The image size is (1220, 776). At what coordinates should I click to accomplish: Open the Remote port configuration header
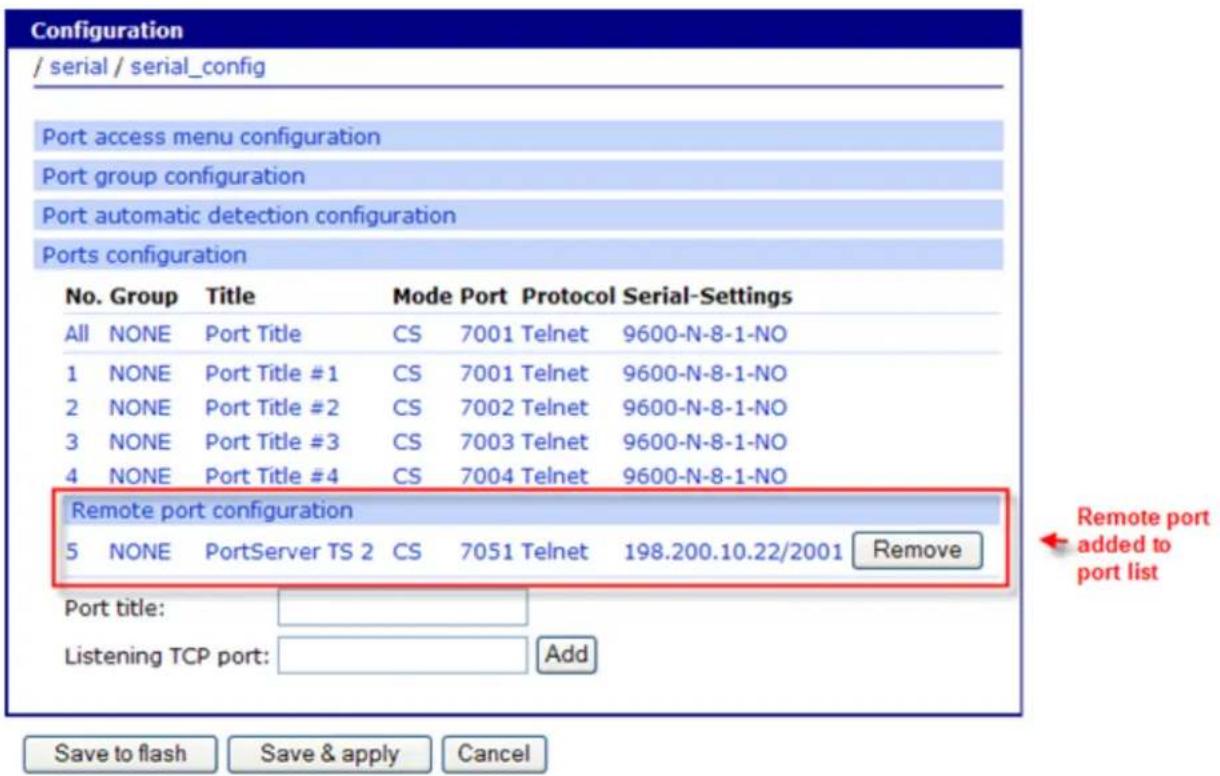532,510
